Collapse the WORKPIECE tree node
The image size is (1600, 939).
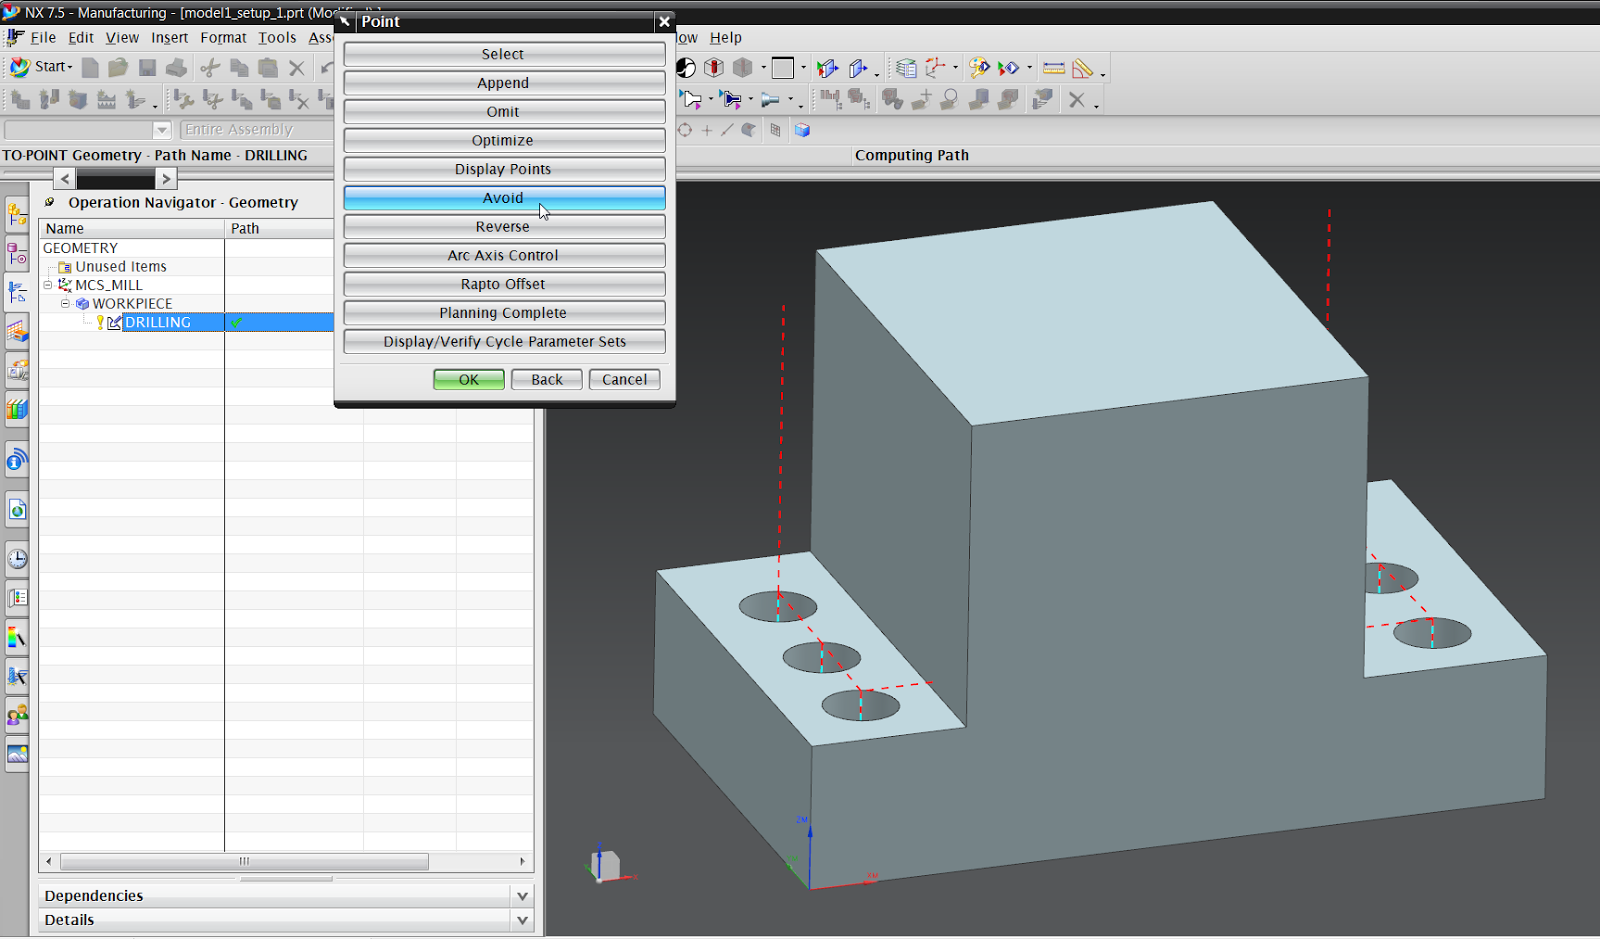click(65, 303)
